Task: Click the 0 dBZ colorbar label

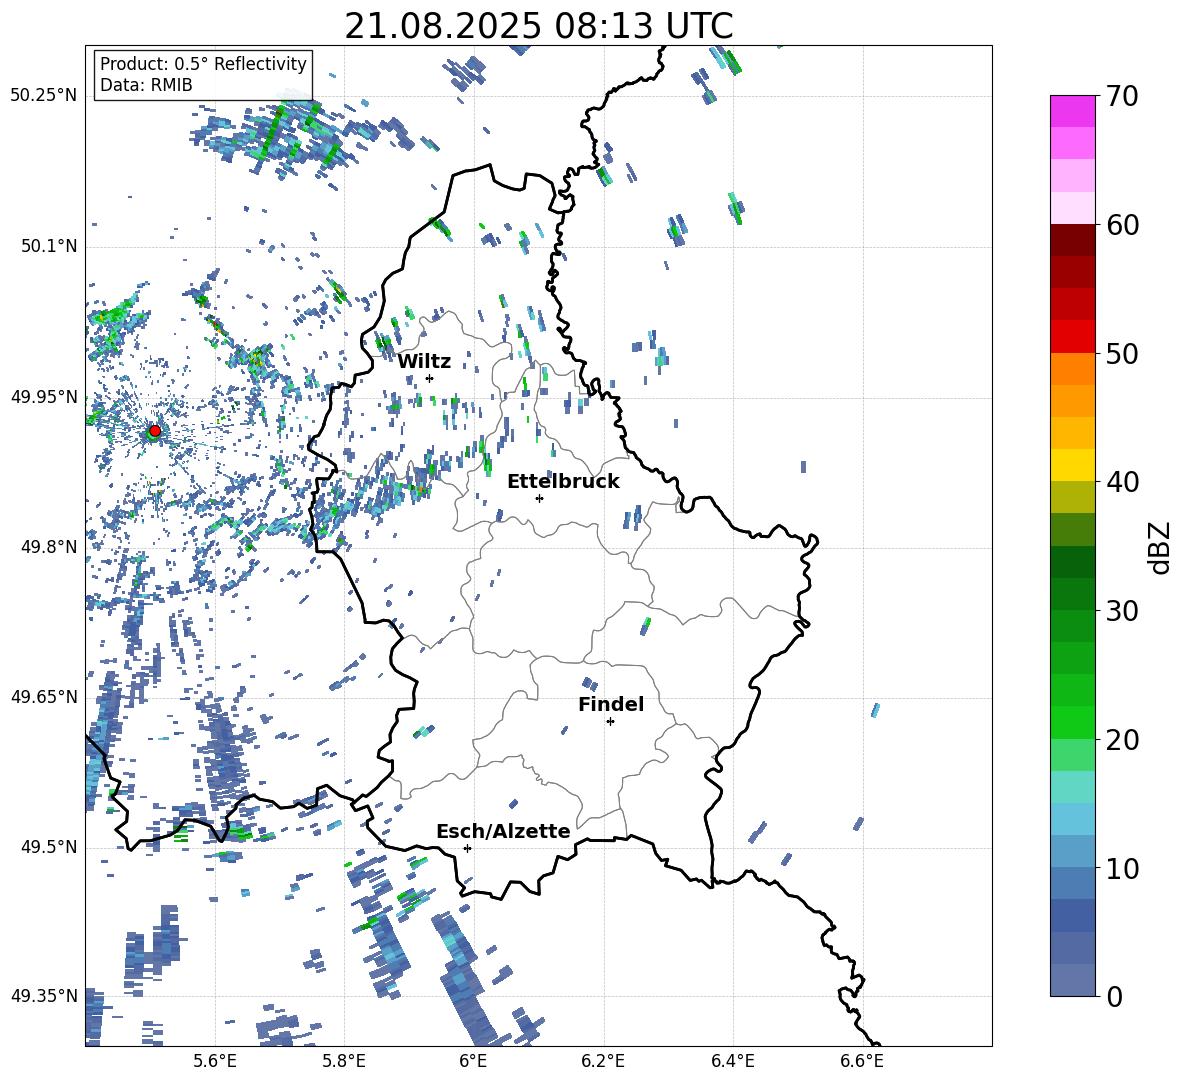Action: pos(1115,996)
